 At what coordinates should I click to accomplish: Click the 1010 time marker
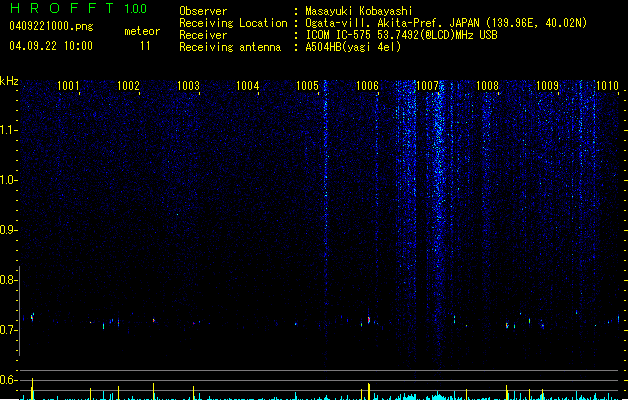[607, 86]
